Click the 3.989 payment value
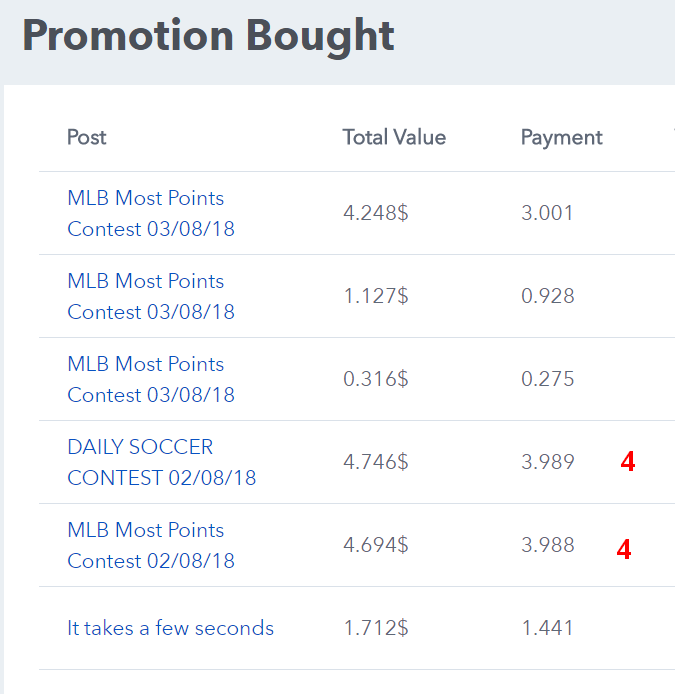 pos(547,462)
